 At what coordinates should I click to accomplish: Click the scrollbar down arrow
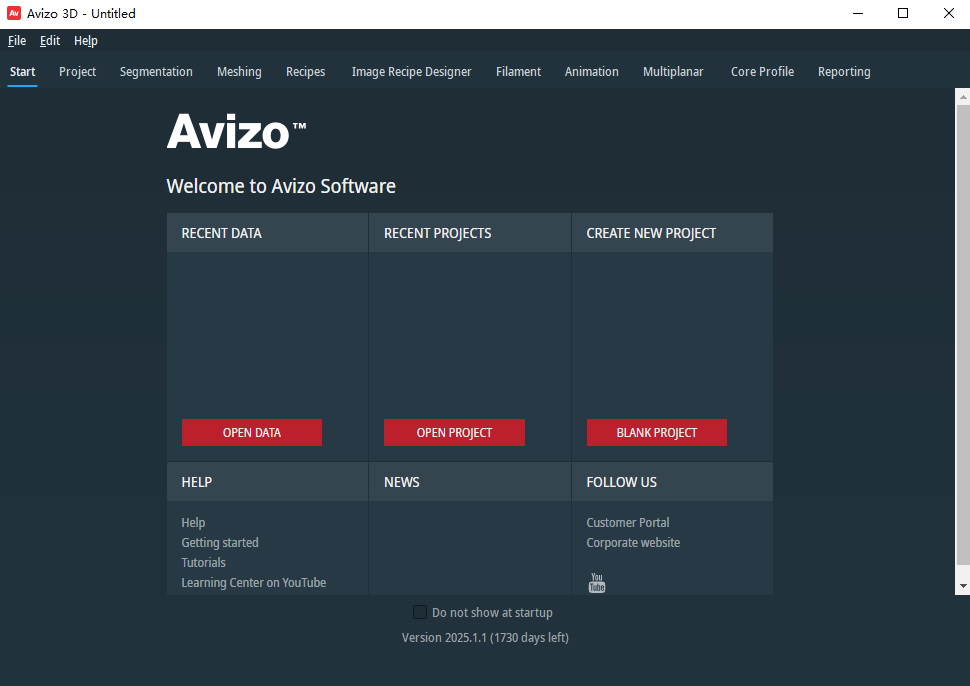962,586
